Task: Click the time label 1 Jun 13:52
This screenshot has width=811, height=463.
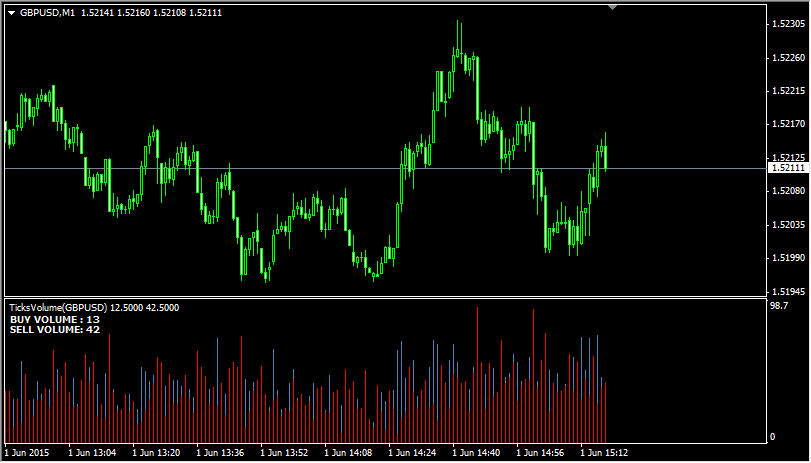Action: click(284, 453)
